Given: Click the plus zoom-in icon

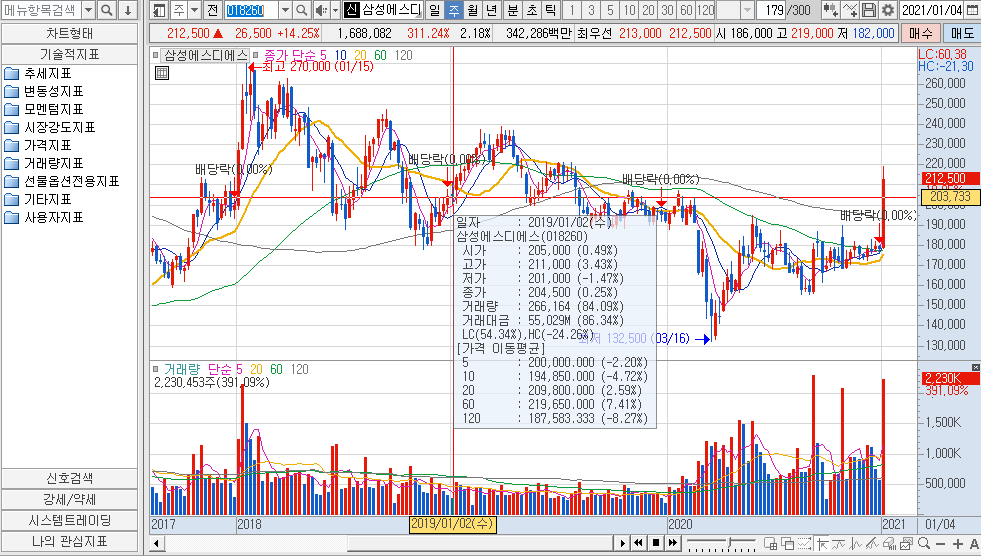Looking at the screenshot, I should point(957,543).
